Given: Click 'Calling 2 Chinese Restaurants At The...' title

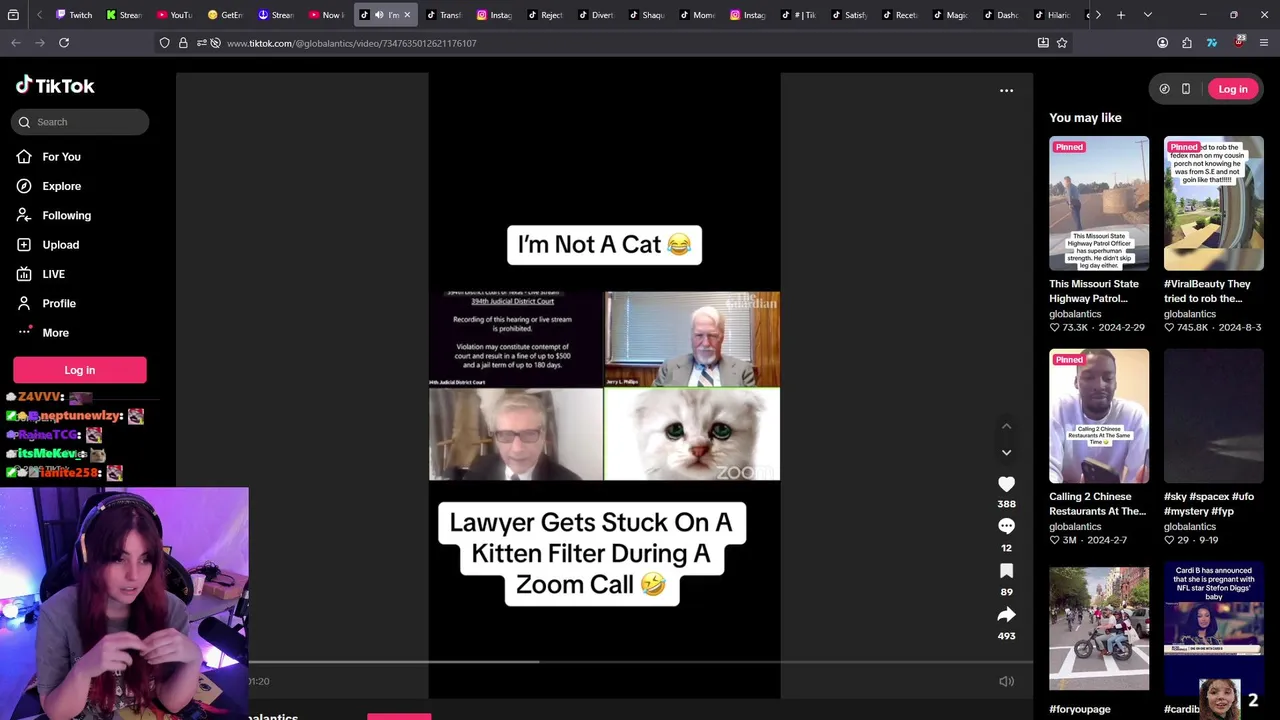Looking at the screenshot, I should point(1097,504).
